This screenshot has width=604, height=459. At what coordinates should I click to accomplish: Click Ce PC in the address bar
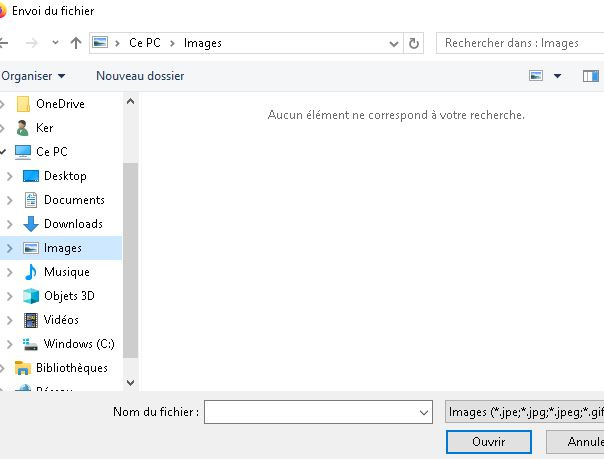(145, 43)
